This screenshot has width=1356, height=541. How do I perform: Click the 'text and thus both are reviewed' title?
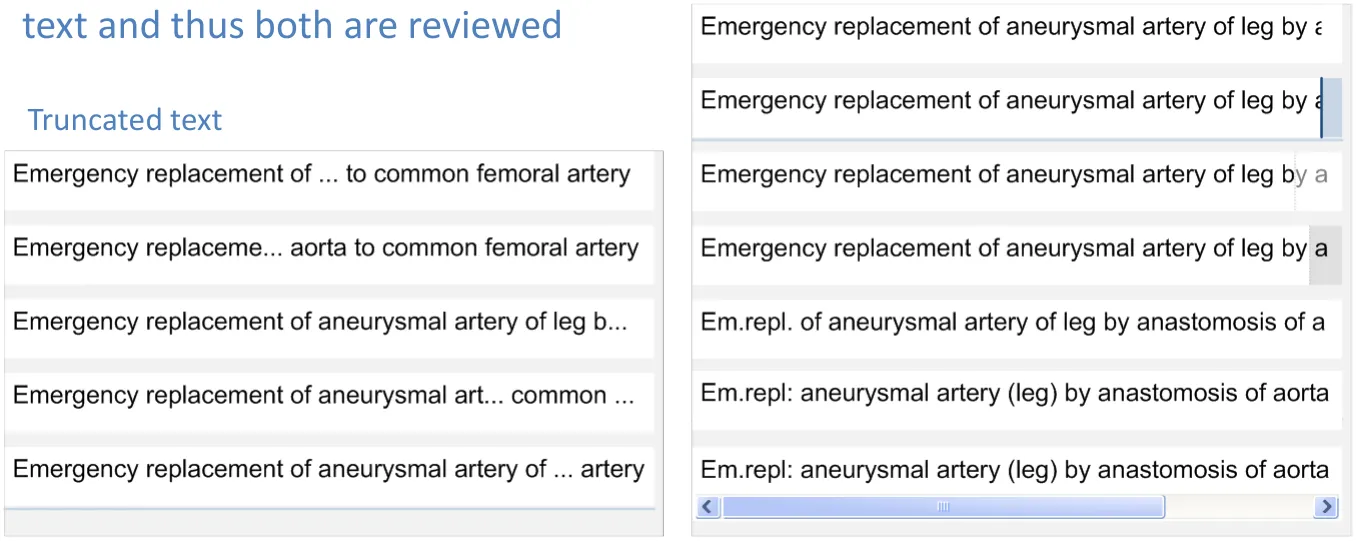(x=292, y=25)
